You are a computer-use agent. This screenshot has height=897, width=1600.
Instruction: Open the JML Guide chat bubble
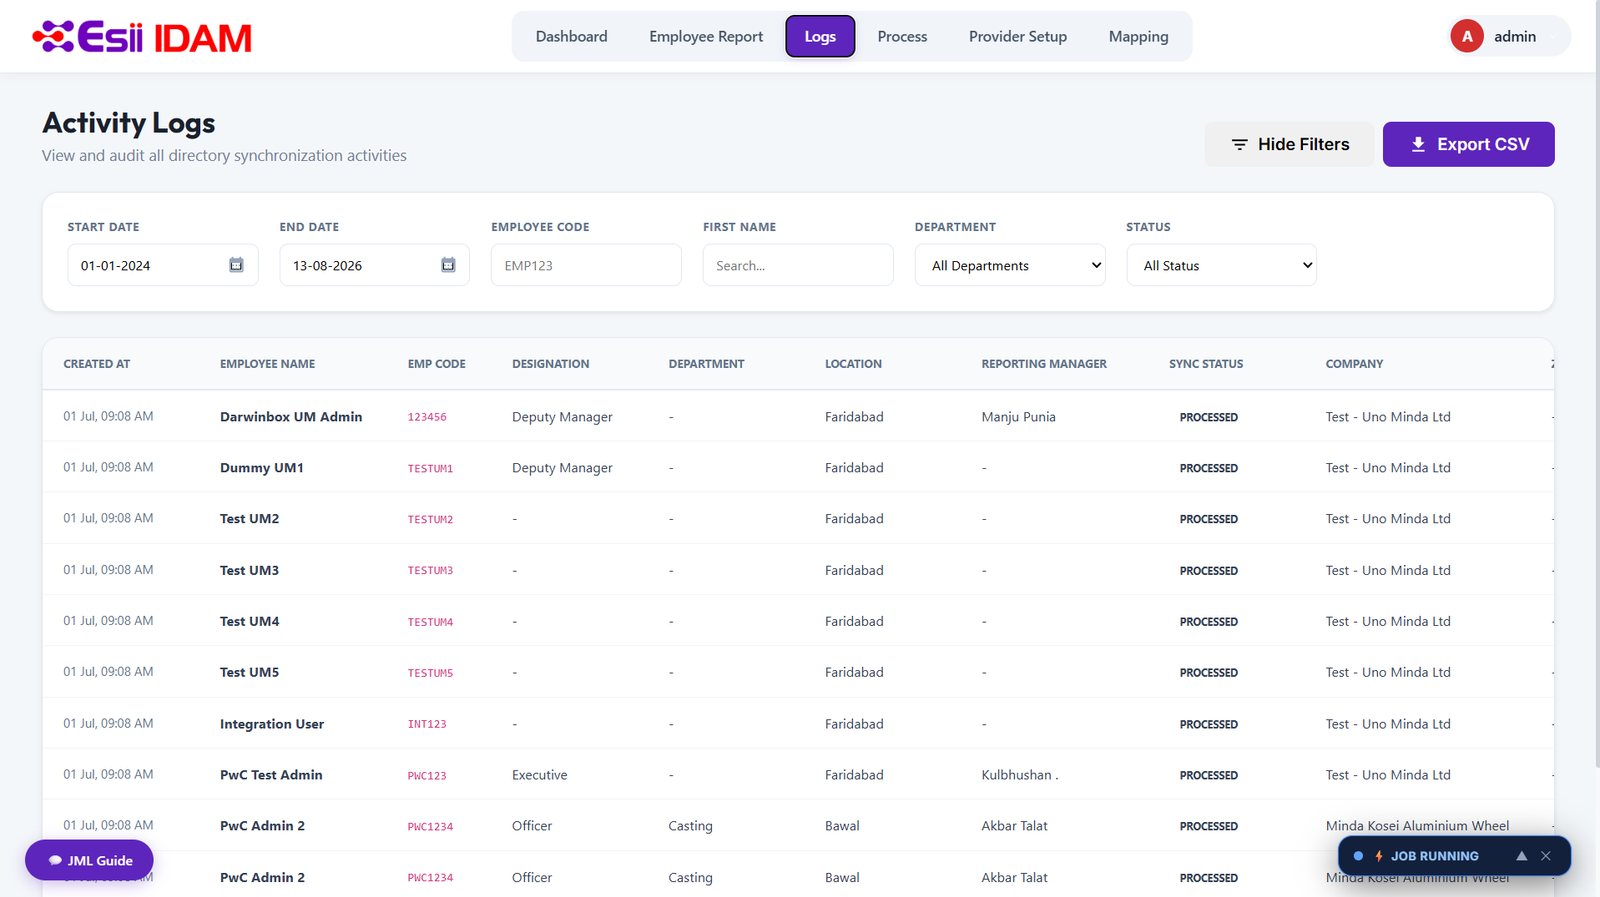click(89, 860)
